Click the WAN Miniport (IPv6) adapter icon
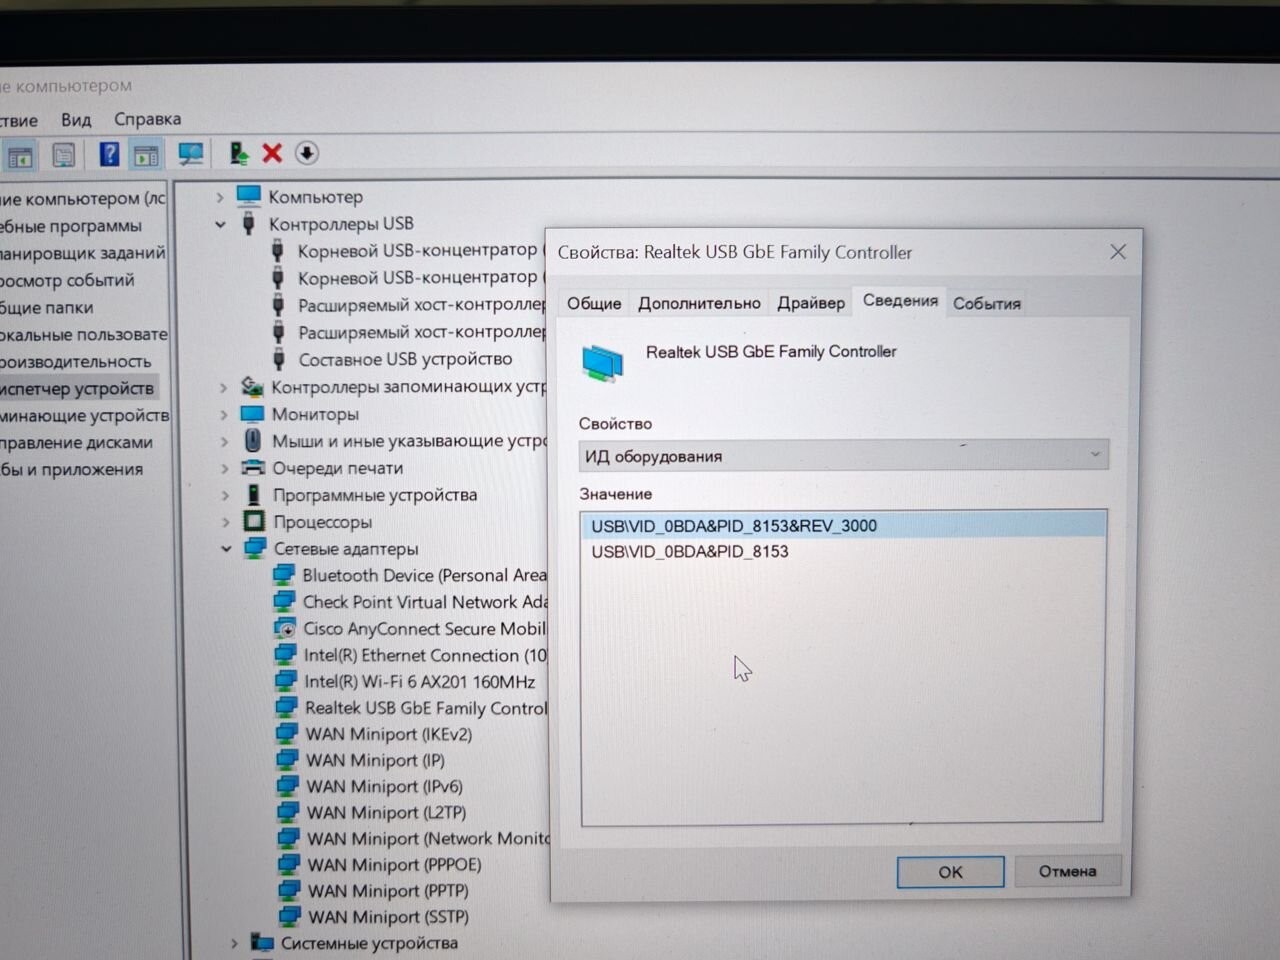The width and height of the screenshot is (1280, 960). [x=288, y=786]
